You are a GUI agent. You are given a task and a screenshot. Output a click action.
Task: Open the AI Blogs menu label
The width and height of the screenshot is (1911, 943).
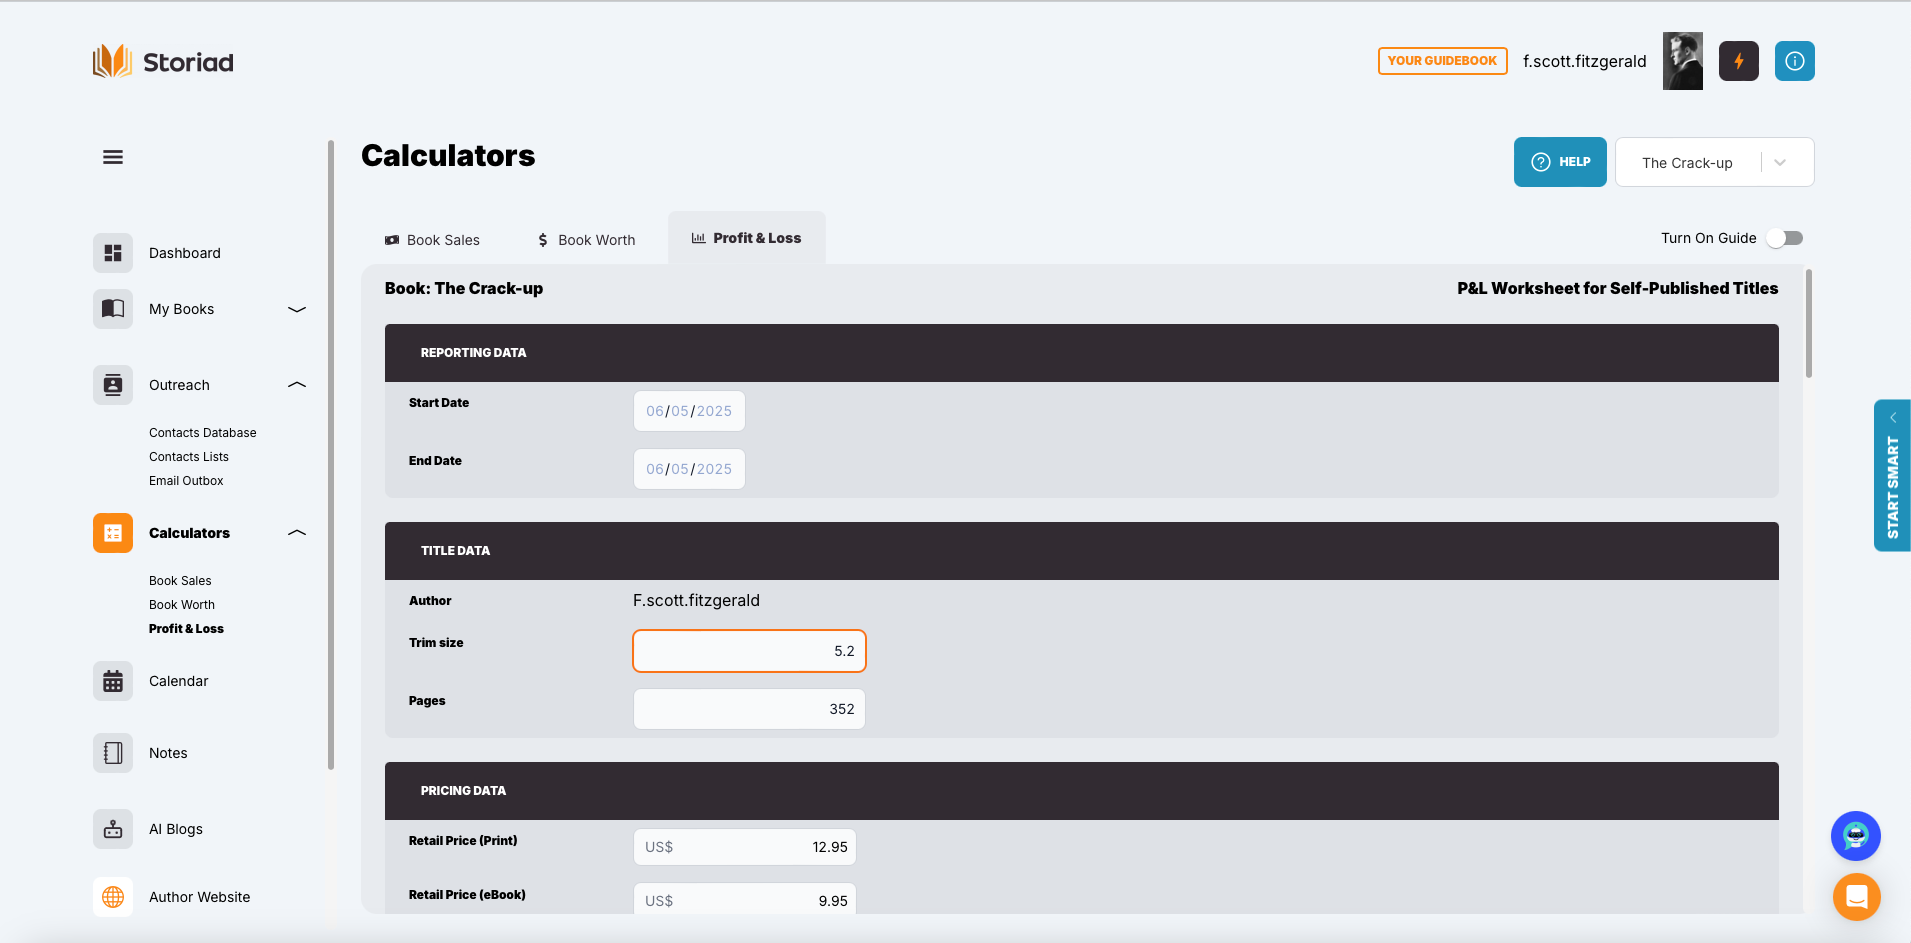pos(176,829)
